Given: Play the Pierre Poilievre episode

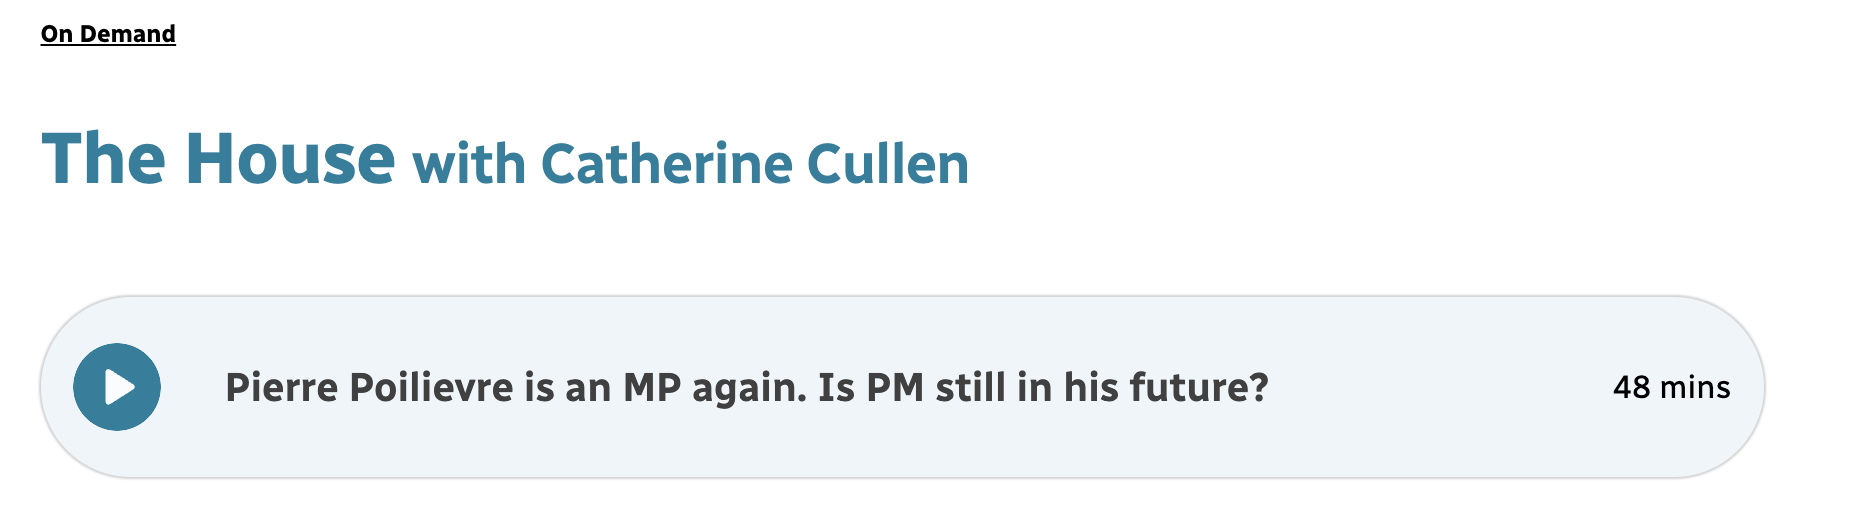Looking at the screenshot, I should click(x=117, y=387).
